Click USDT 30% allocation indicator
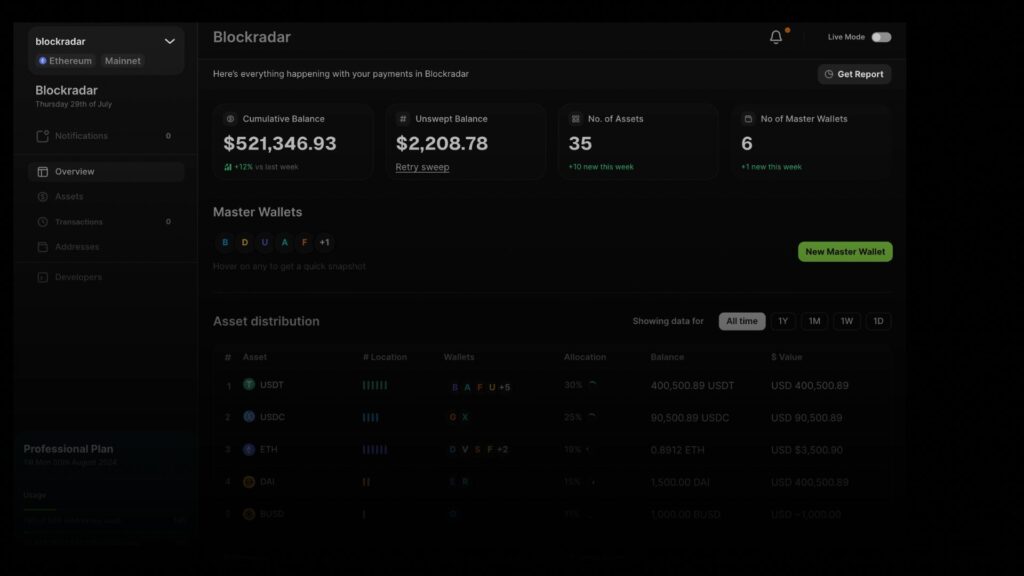The width and height of the screenshot is (1024, 576). tap(581, 385)
